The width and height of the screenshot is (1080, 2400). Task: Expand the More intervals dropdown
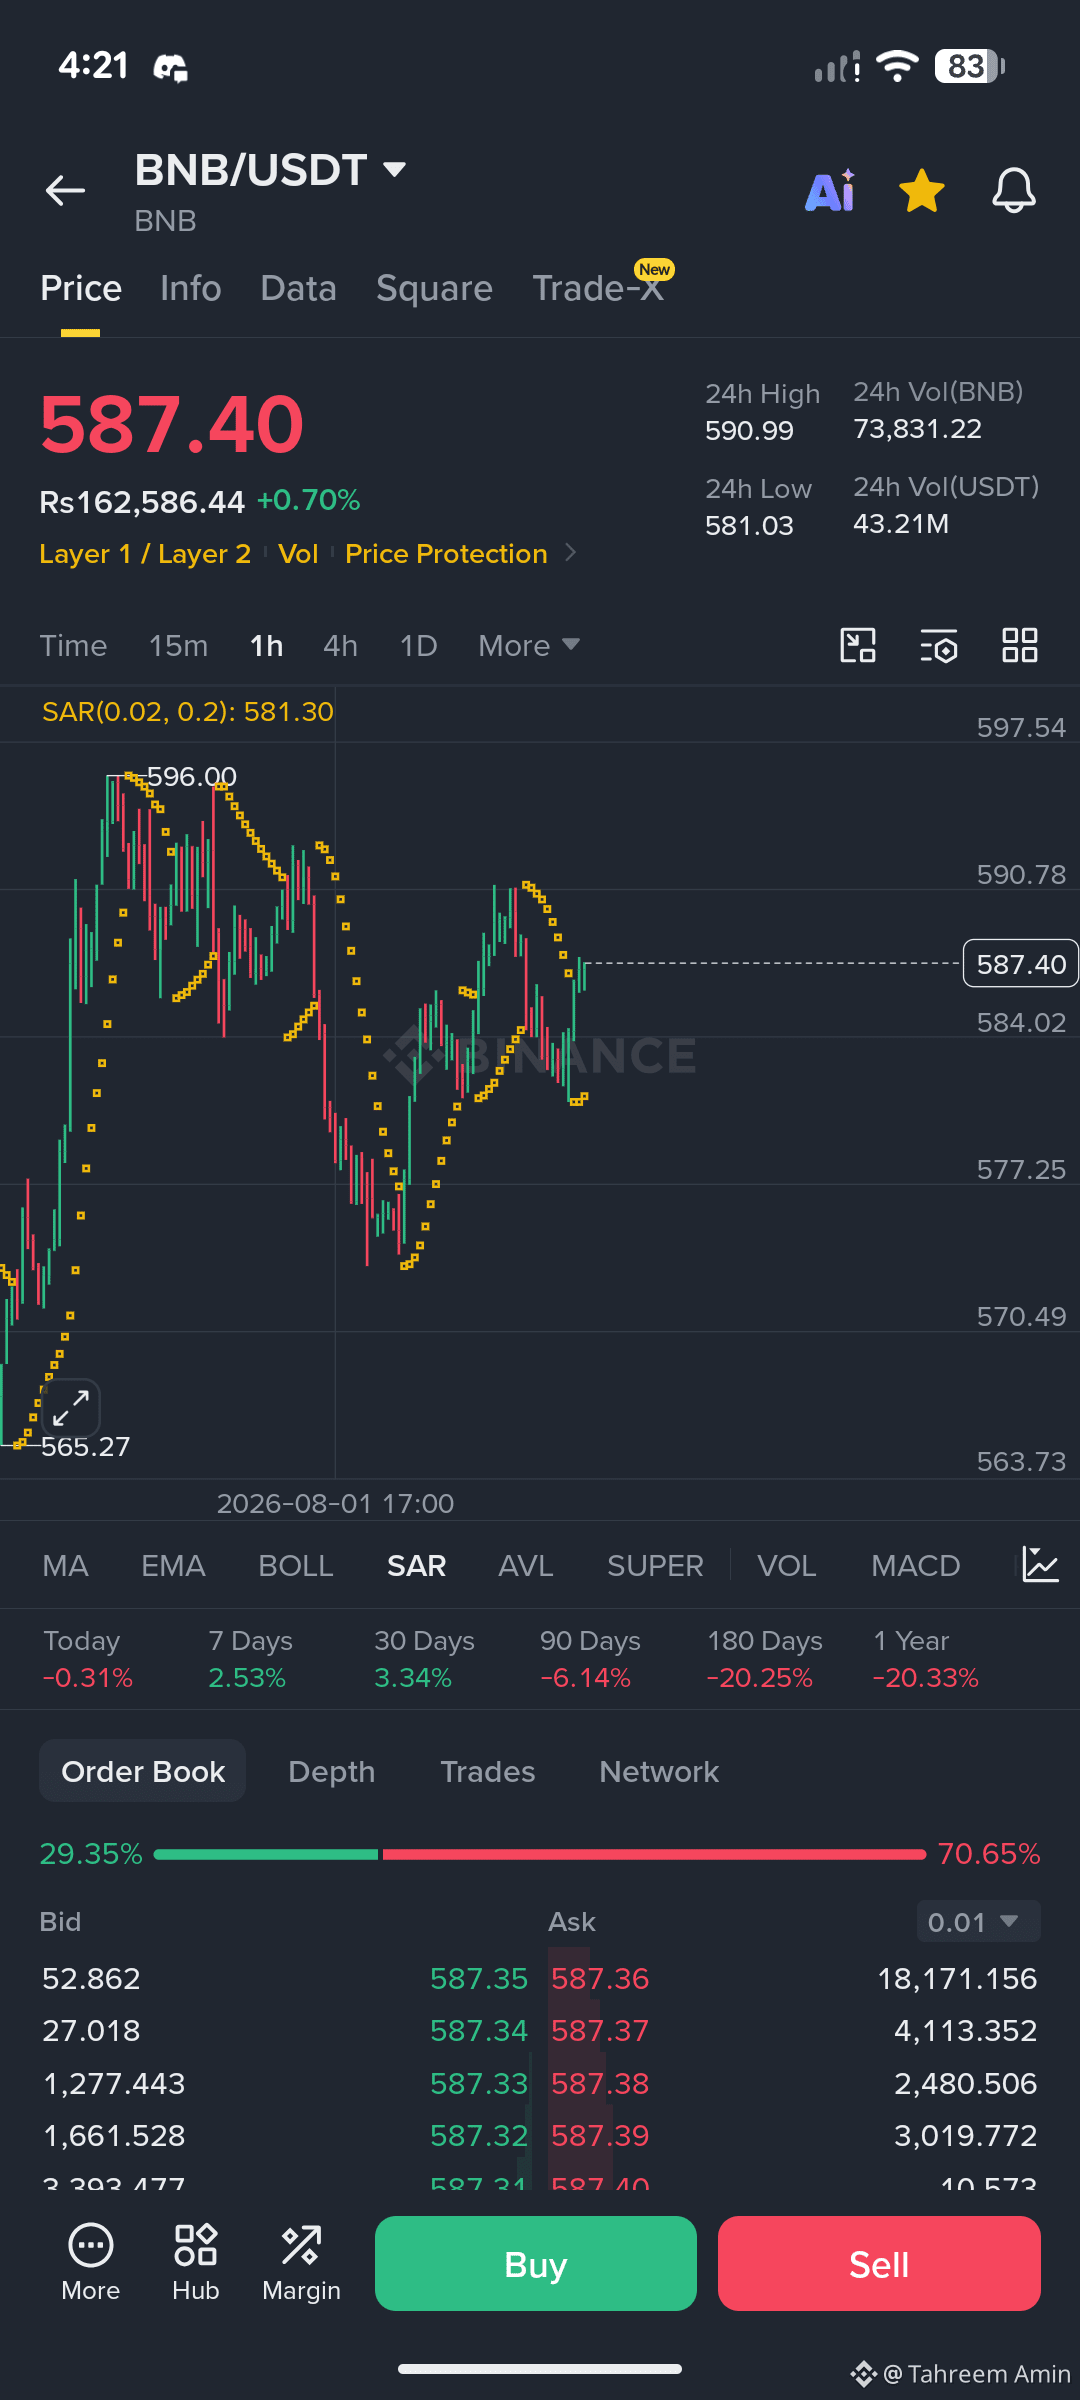click(x=528, y=646)
